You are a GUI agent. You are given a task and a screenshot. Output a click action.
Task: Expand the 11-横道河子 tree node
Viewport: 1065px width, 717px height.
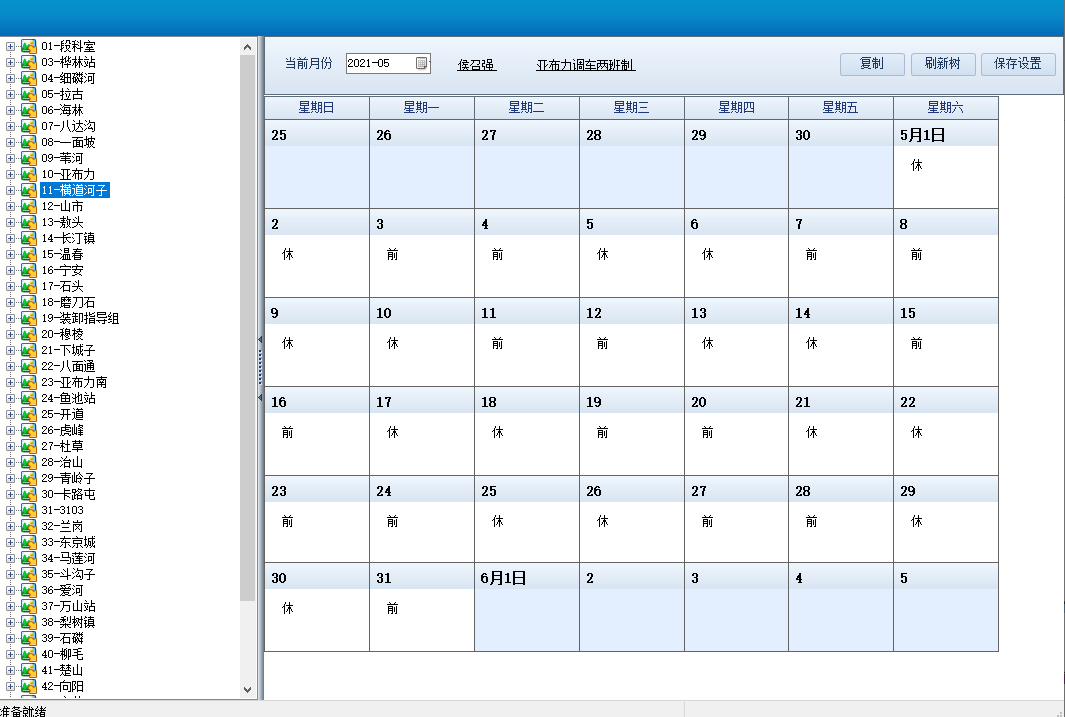coord(11,190)
